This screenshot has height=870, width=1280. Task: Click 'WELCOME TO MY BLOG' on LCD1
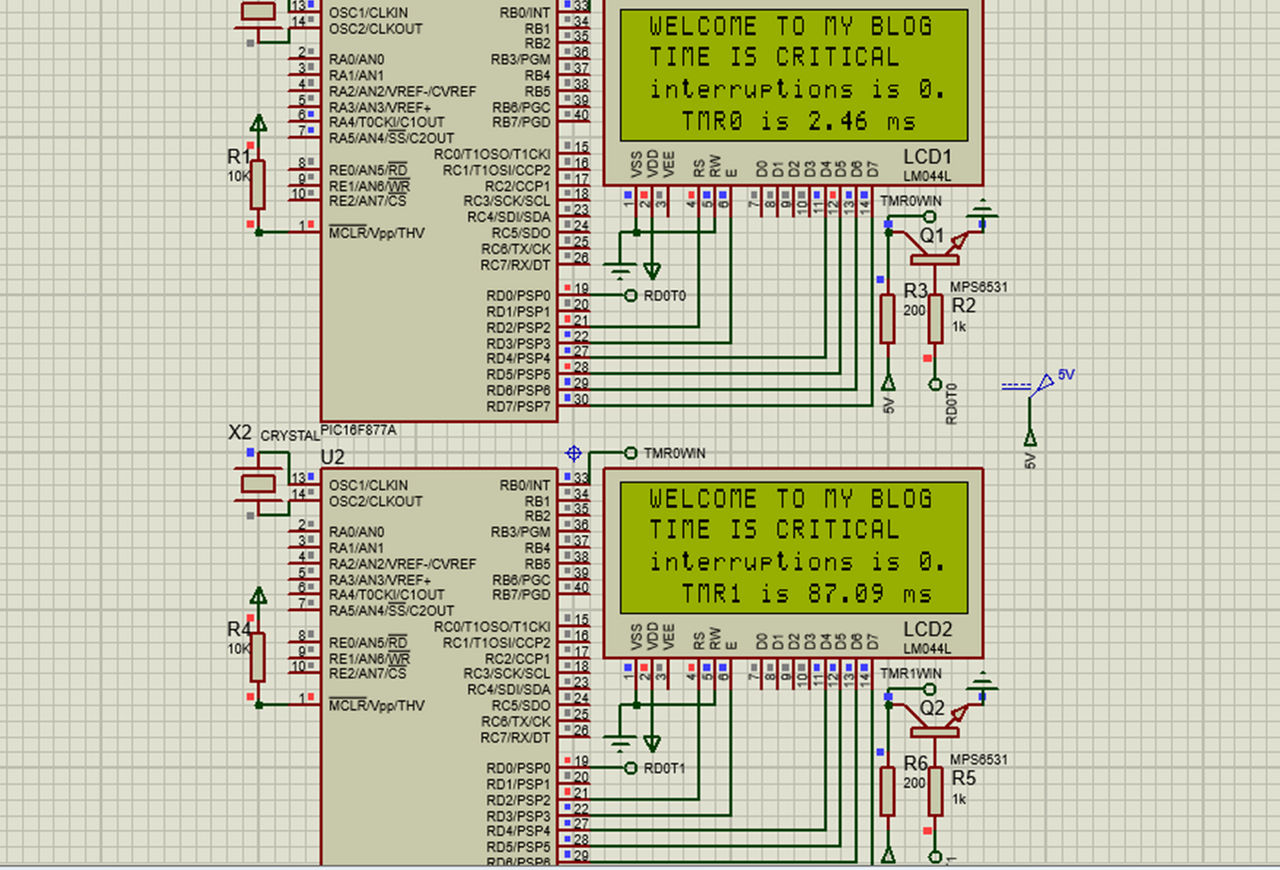point(790,26)
